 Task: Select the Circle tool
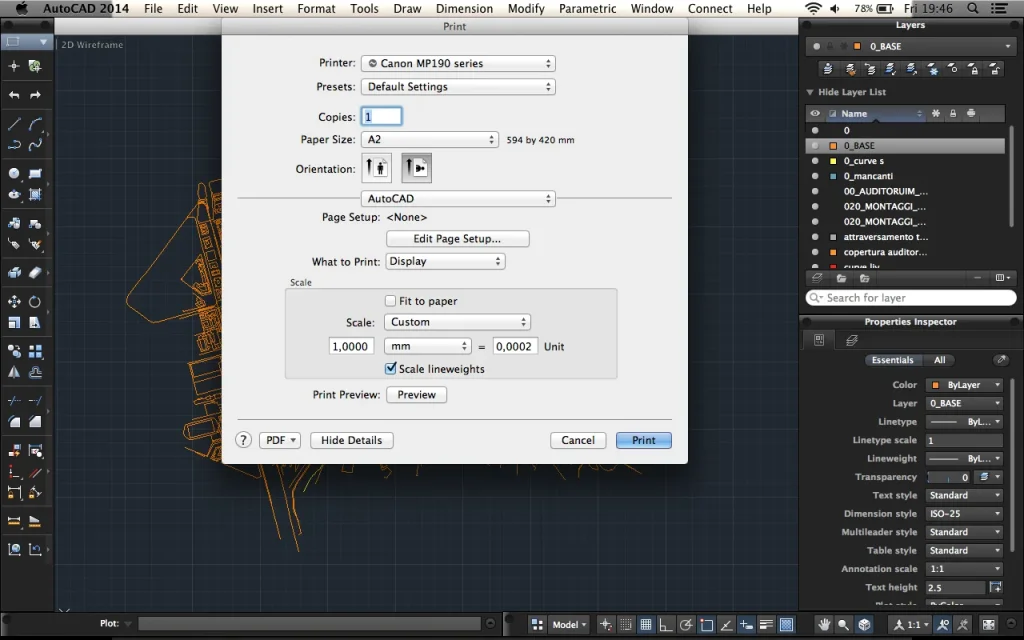coord(14,173)
